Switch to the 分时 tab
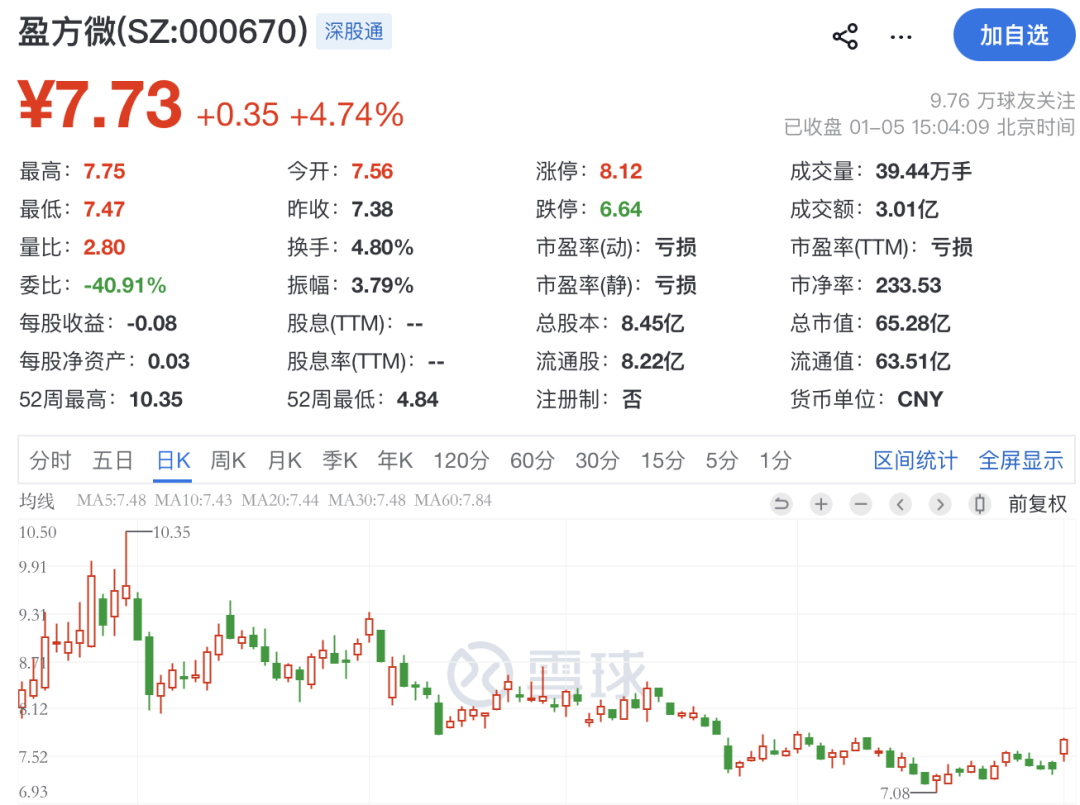The width and height of the screenshot is (1080, 805). coord(50,460)
